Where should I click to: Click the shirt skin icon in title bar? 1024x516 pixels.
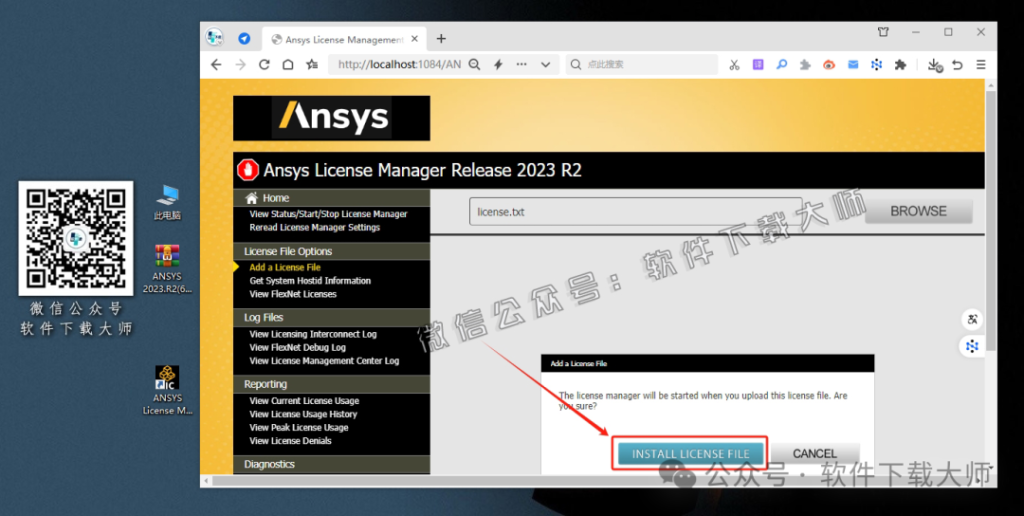click(883, 32)
